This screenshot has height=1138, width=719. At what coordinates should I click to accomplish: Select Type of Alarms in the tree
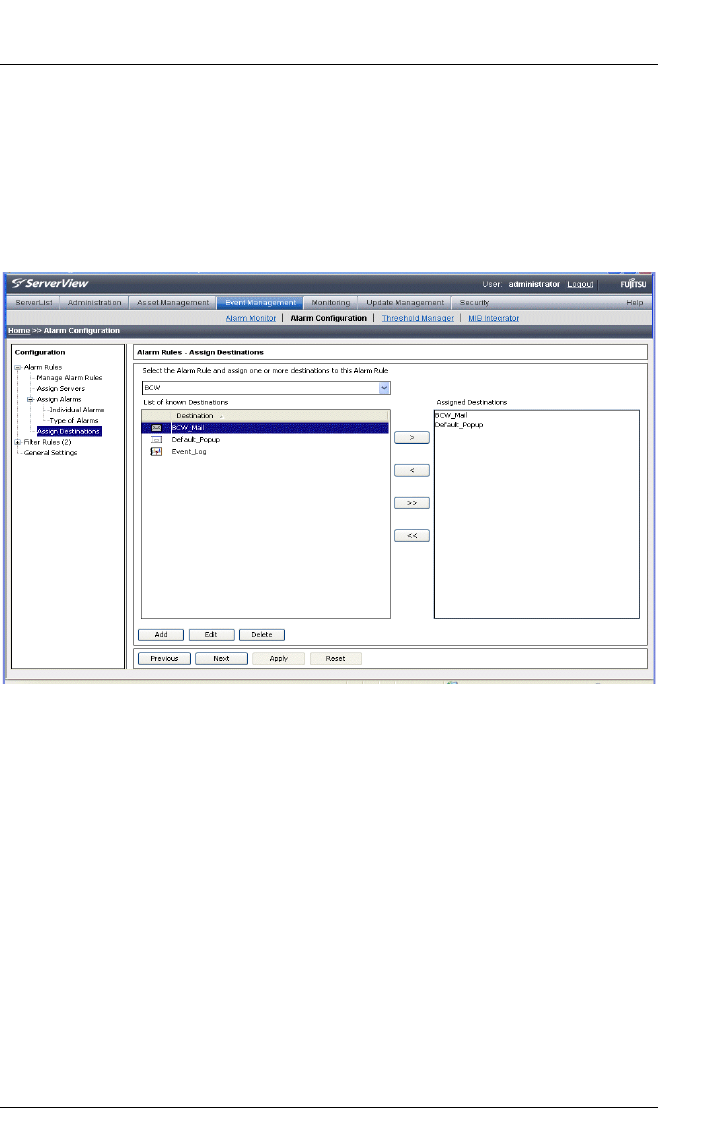tap(74, 421)
